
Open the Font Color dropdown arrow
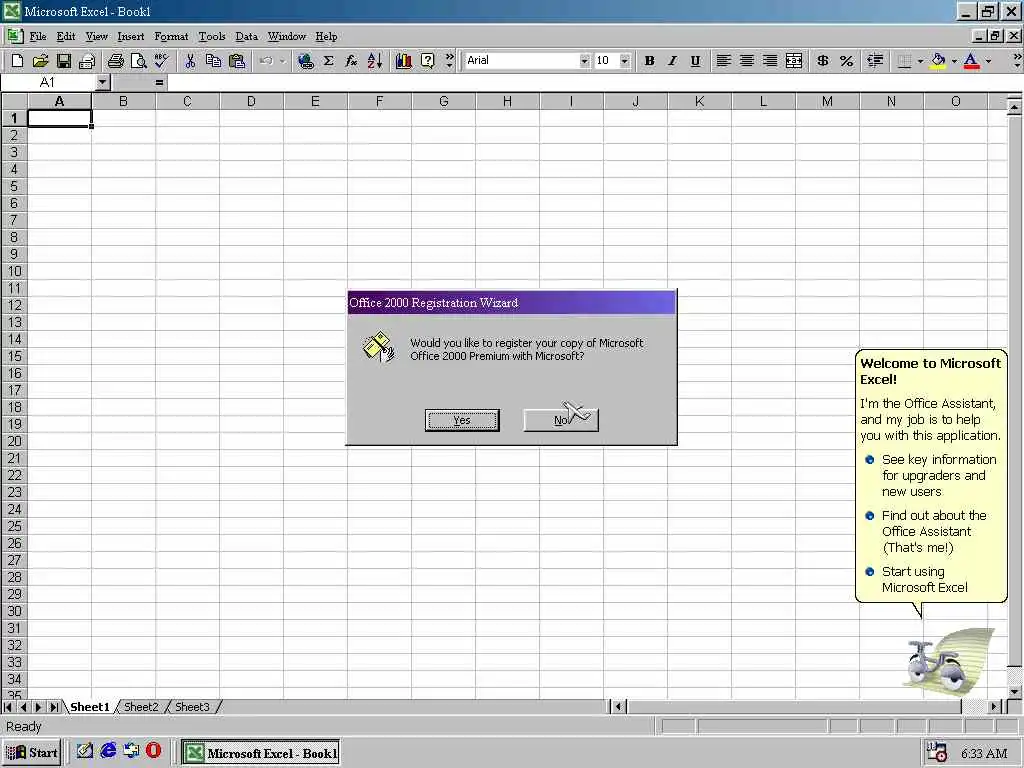[x=988, y=61]
